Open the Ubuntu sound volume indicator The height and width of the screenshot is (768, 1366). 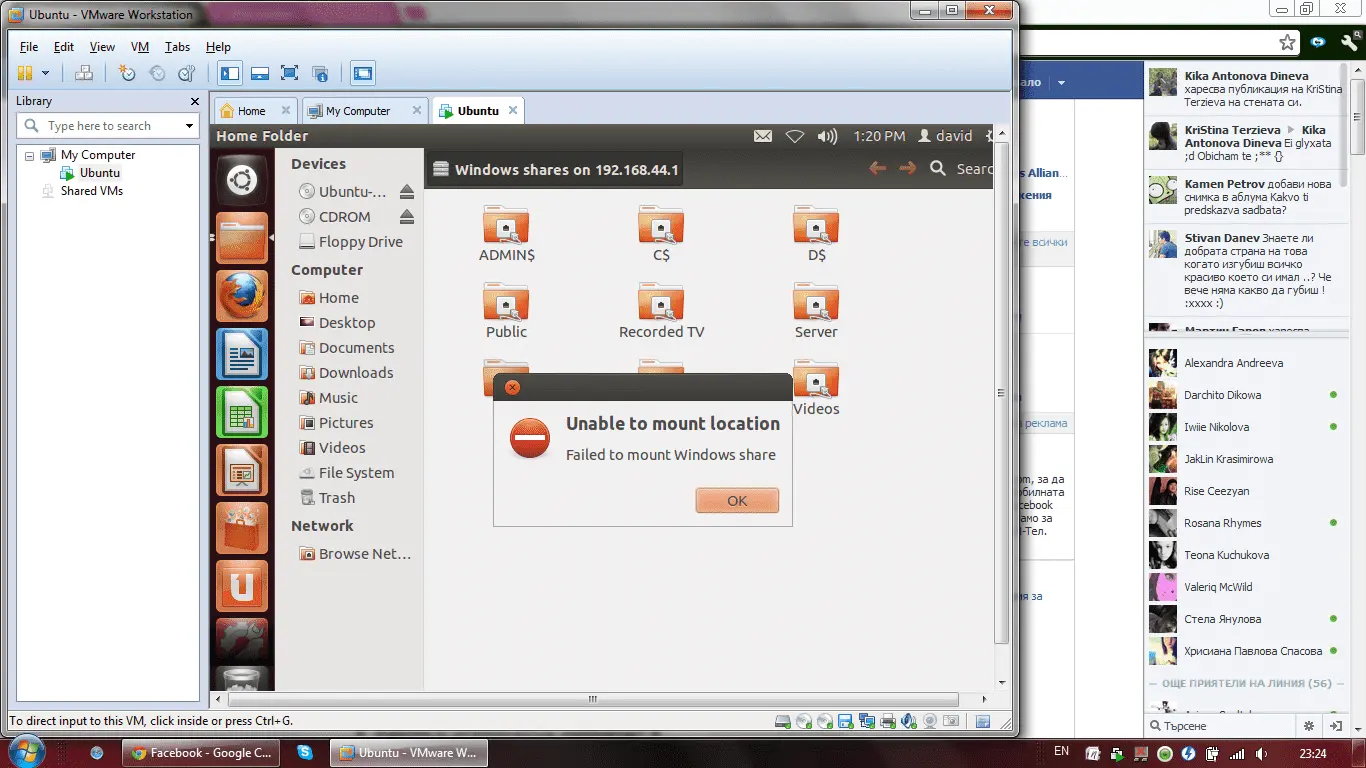[827, 136]
